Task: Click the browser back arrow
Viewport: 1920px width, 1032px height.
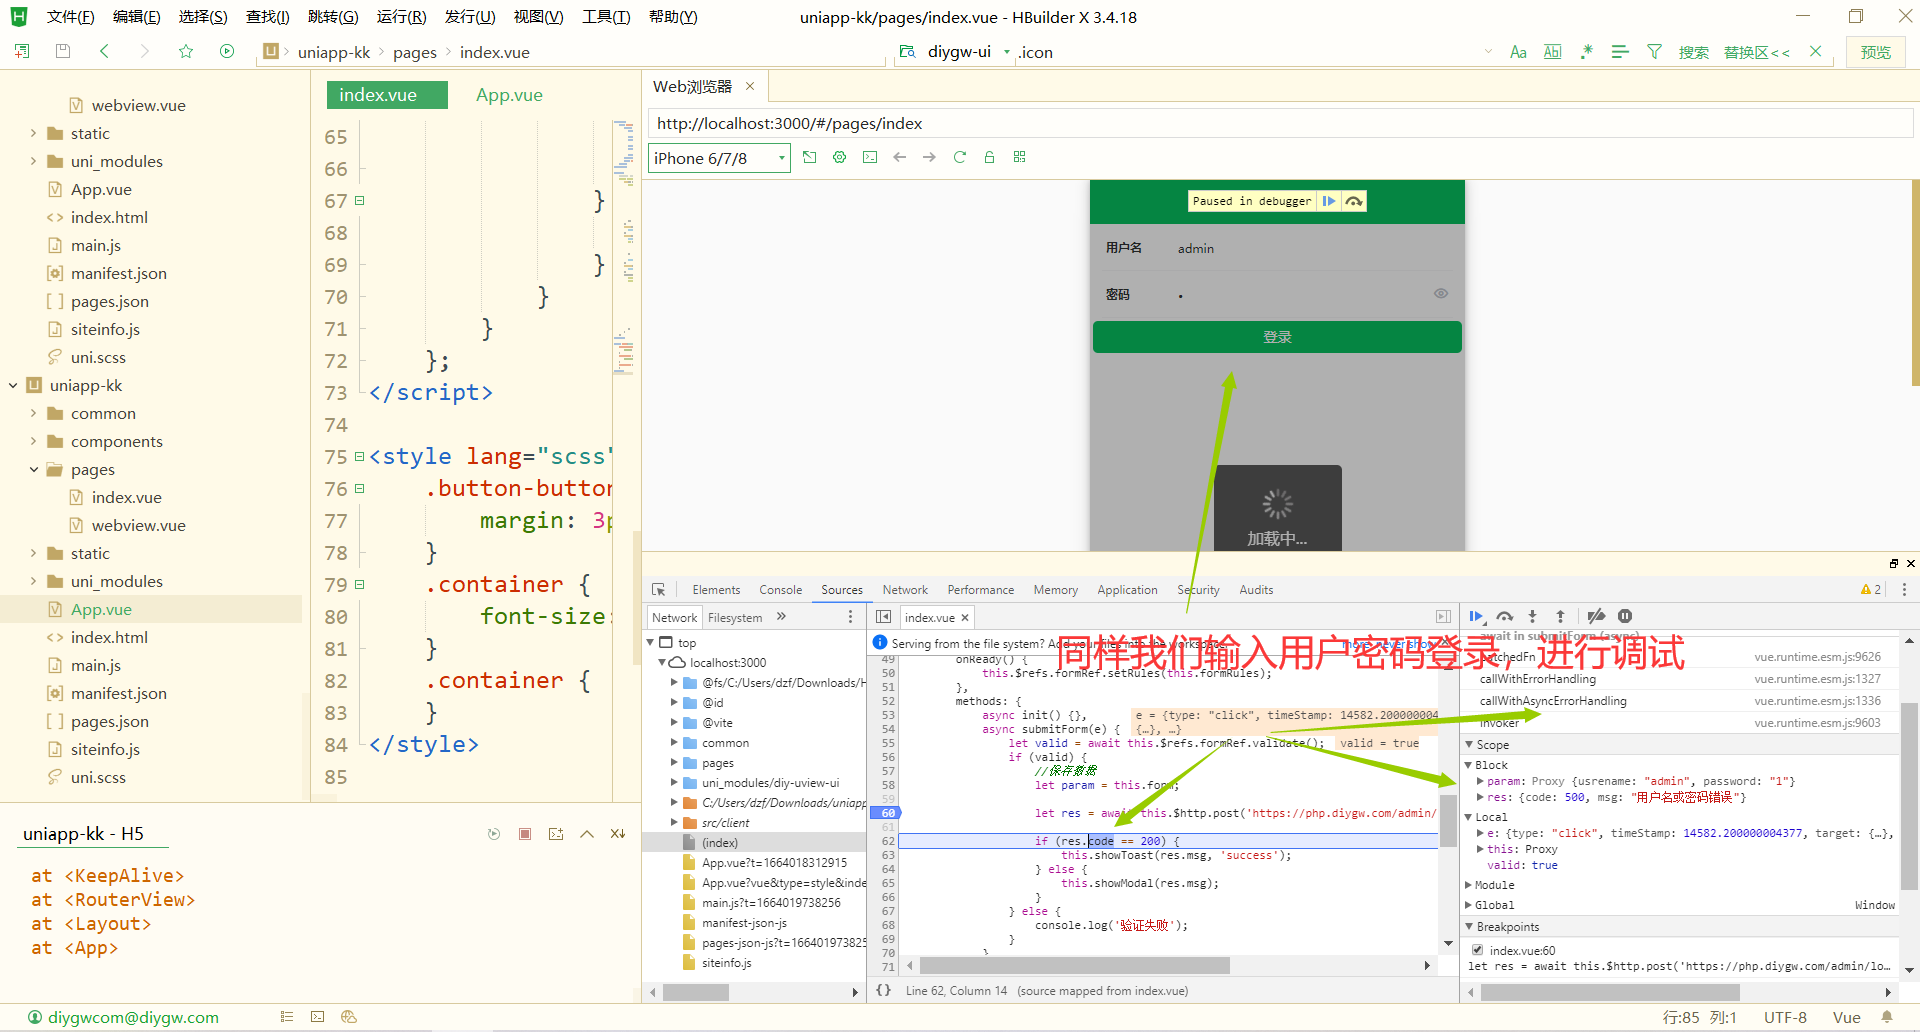Action: coord(900,157)
